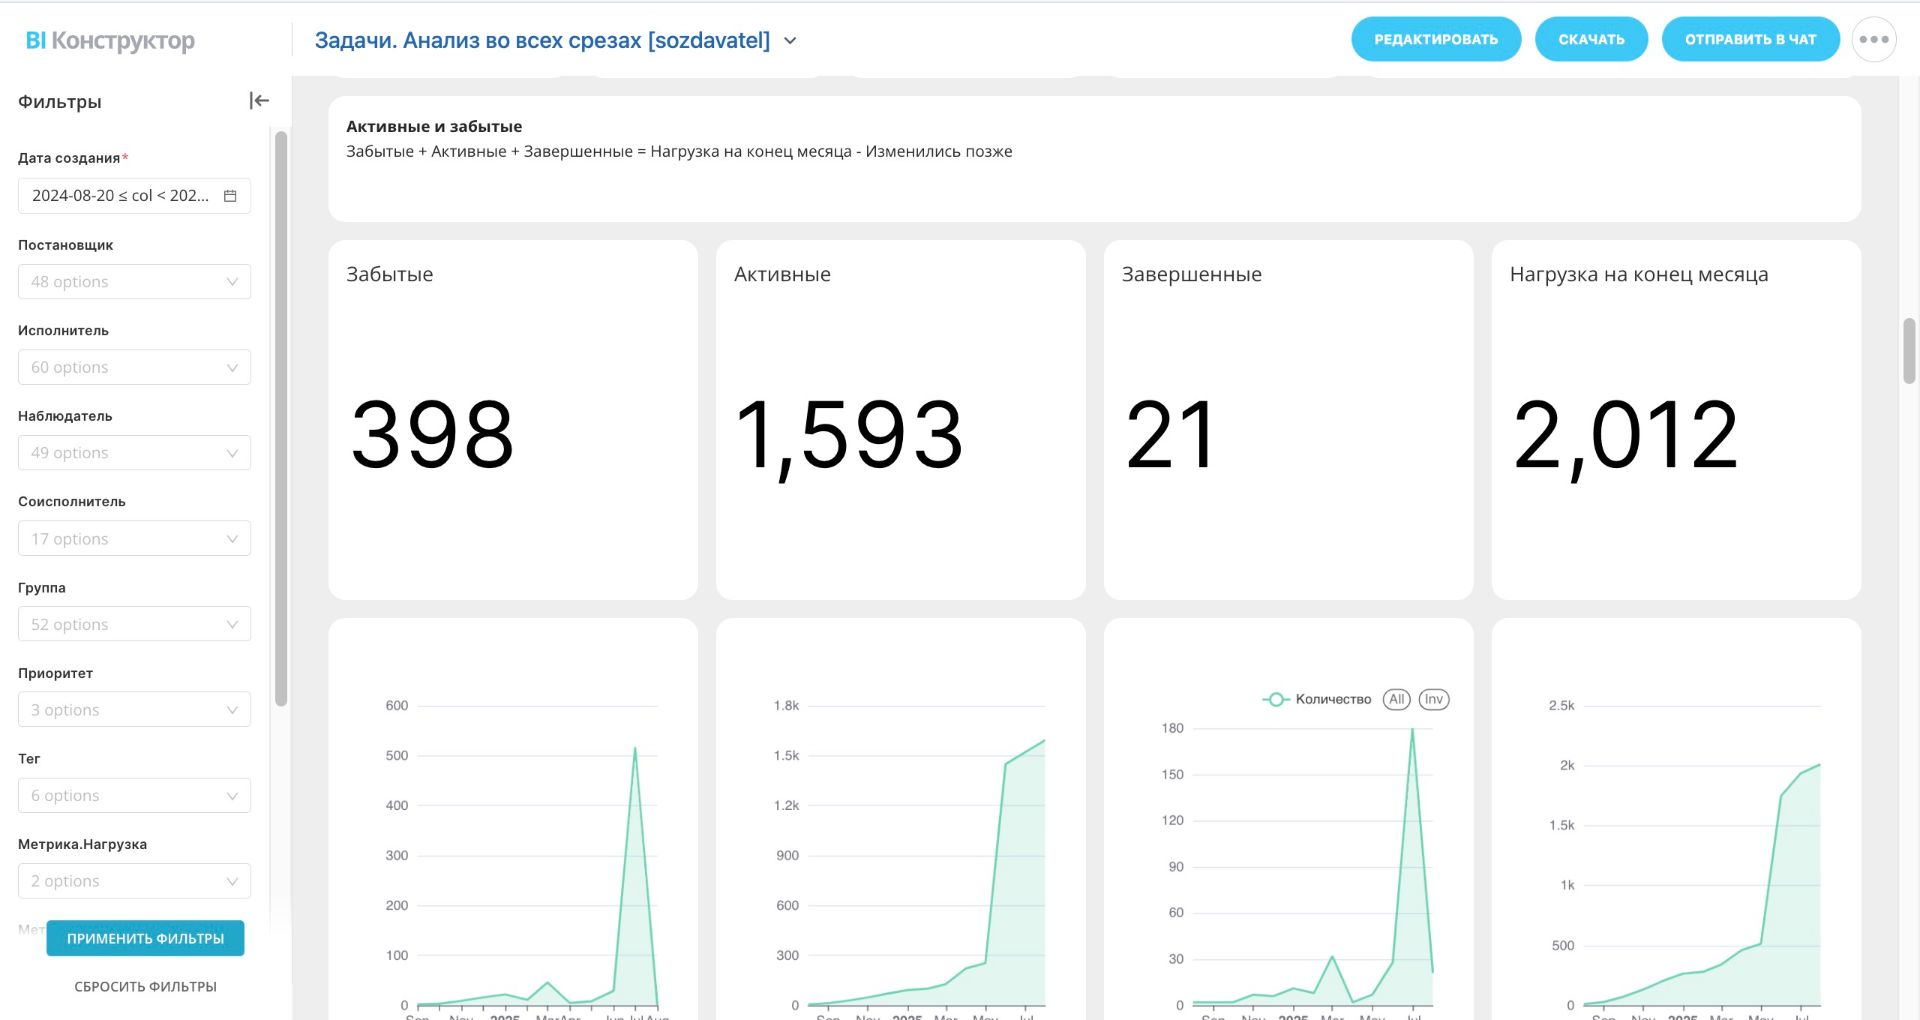Collapse the filters panel arrow icon
The height and width of the screenshot is (1020, 1920).
click(x=259, y=100)
